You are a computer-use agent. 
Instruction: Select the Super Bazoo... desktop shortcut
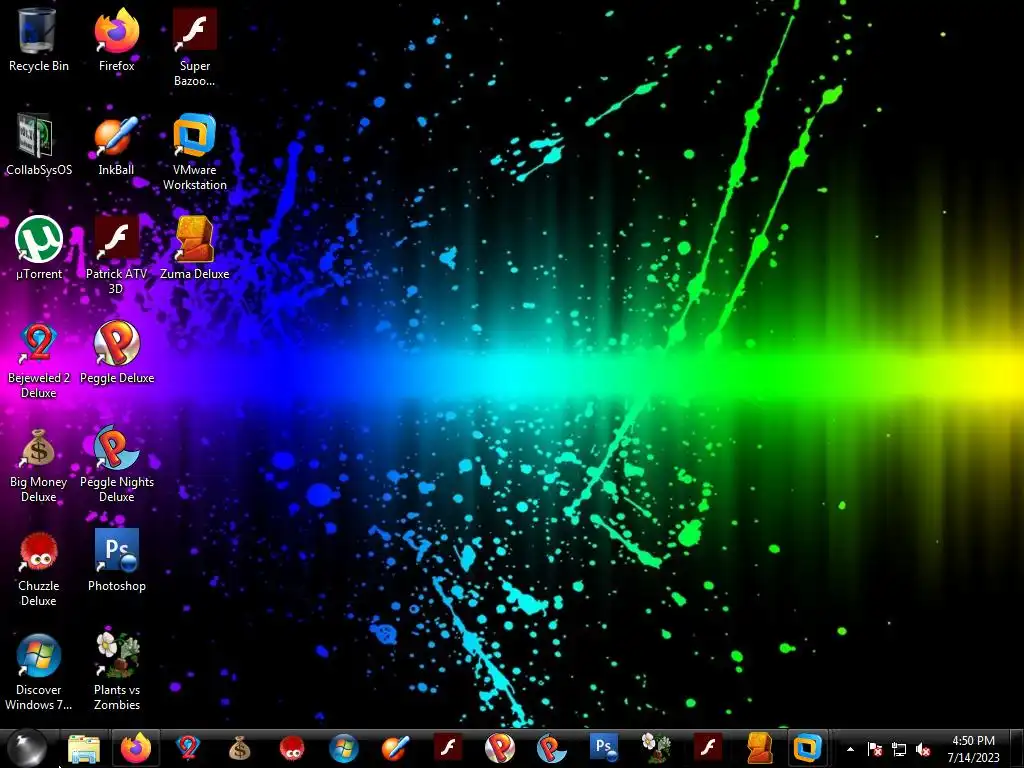click(x=195, y=48)
